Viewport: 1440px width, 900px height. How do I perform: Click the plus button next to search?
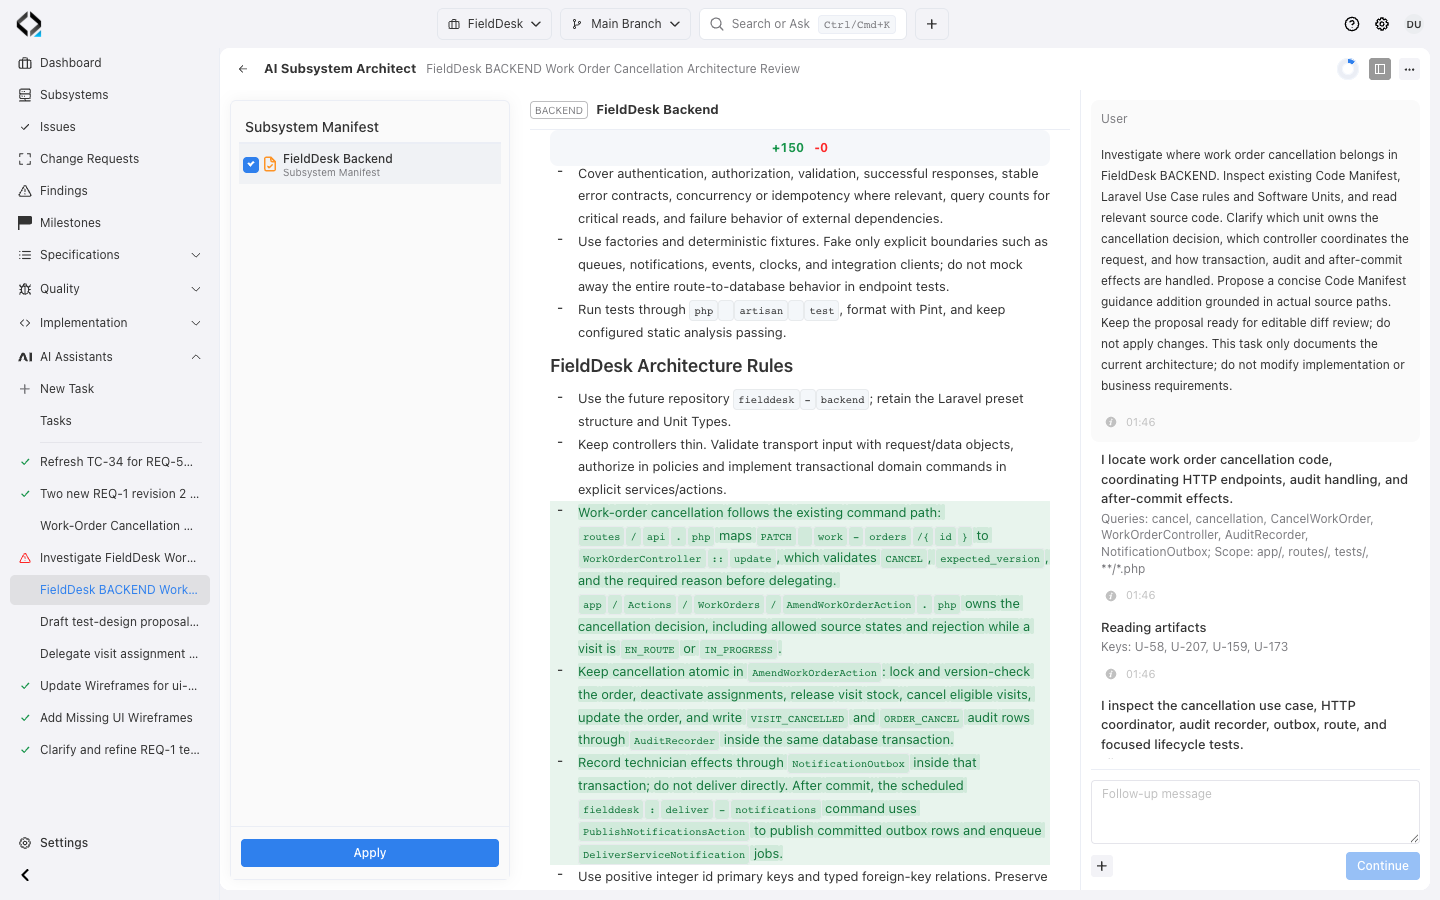pos(932,24)
